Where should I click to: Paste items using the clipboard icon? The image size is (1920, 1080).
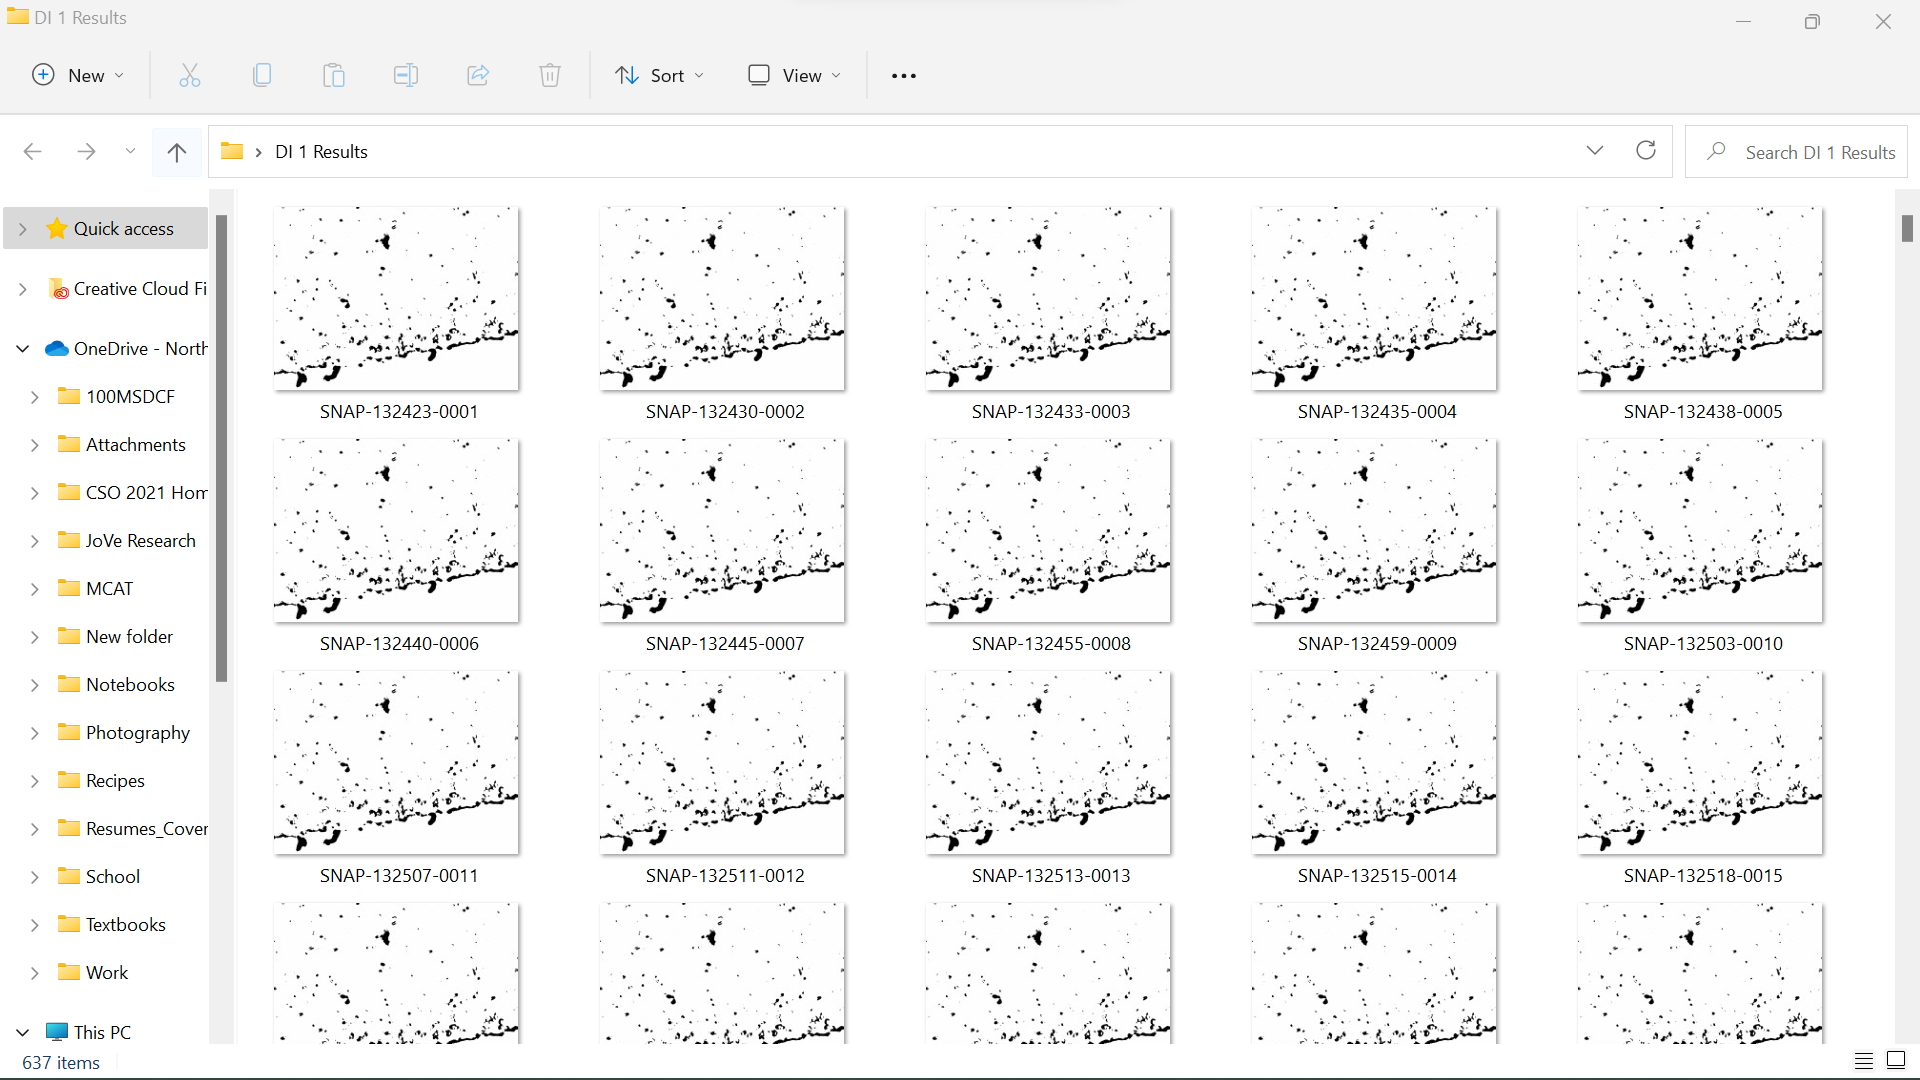point(333,75)
